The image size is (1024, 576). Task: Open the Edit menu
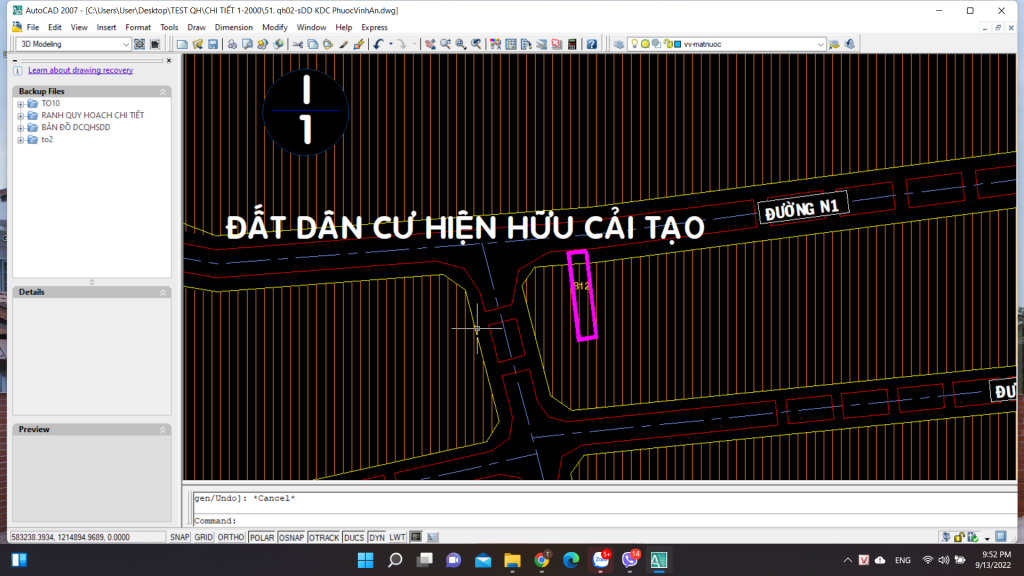[x=55, y=27]
